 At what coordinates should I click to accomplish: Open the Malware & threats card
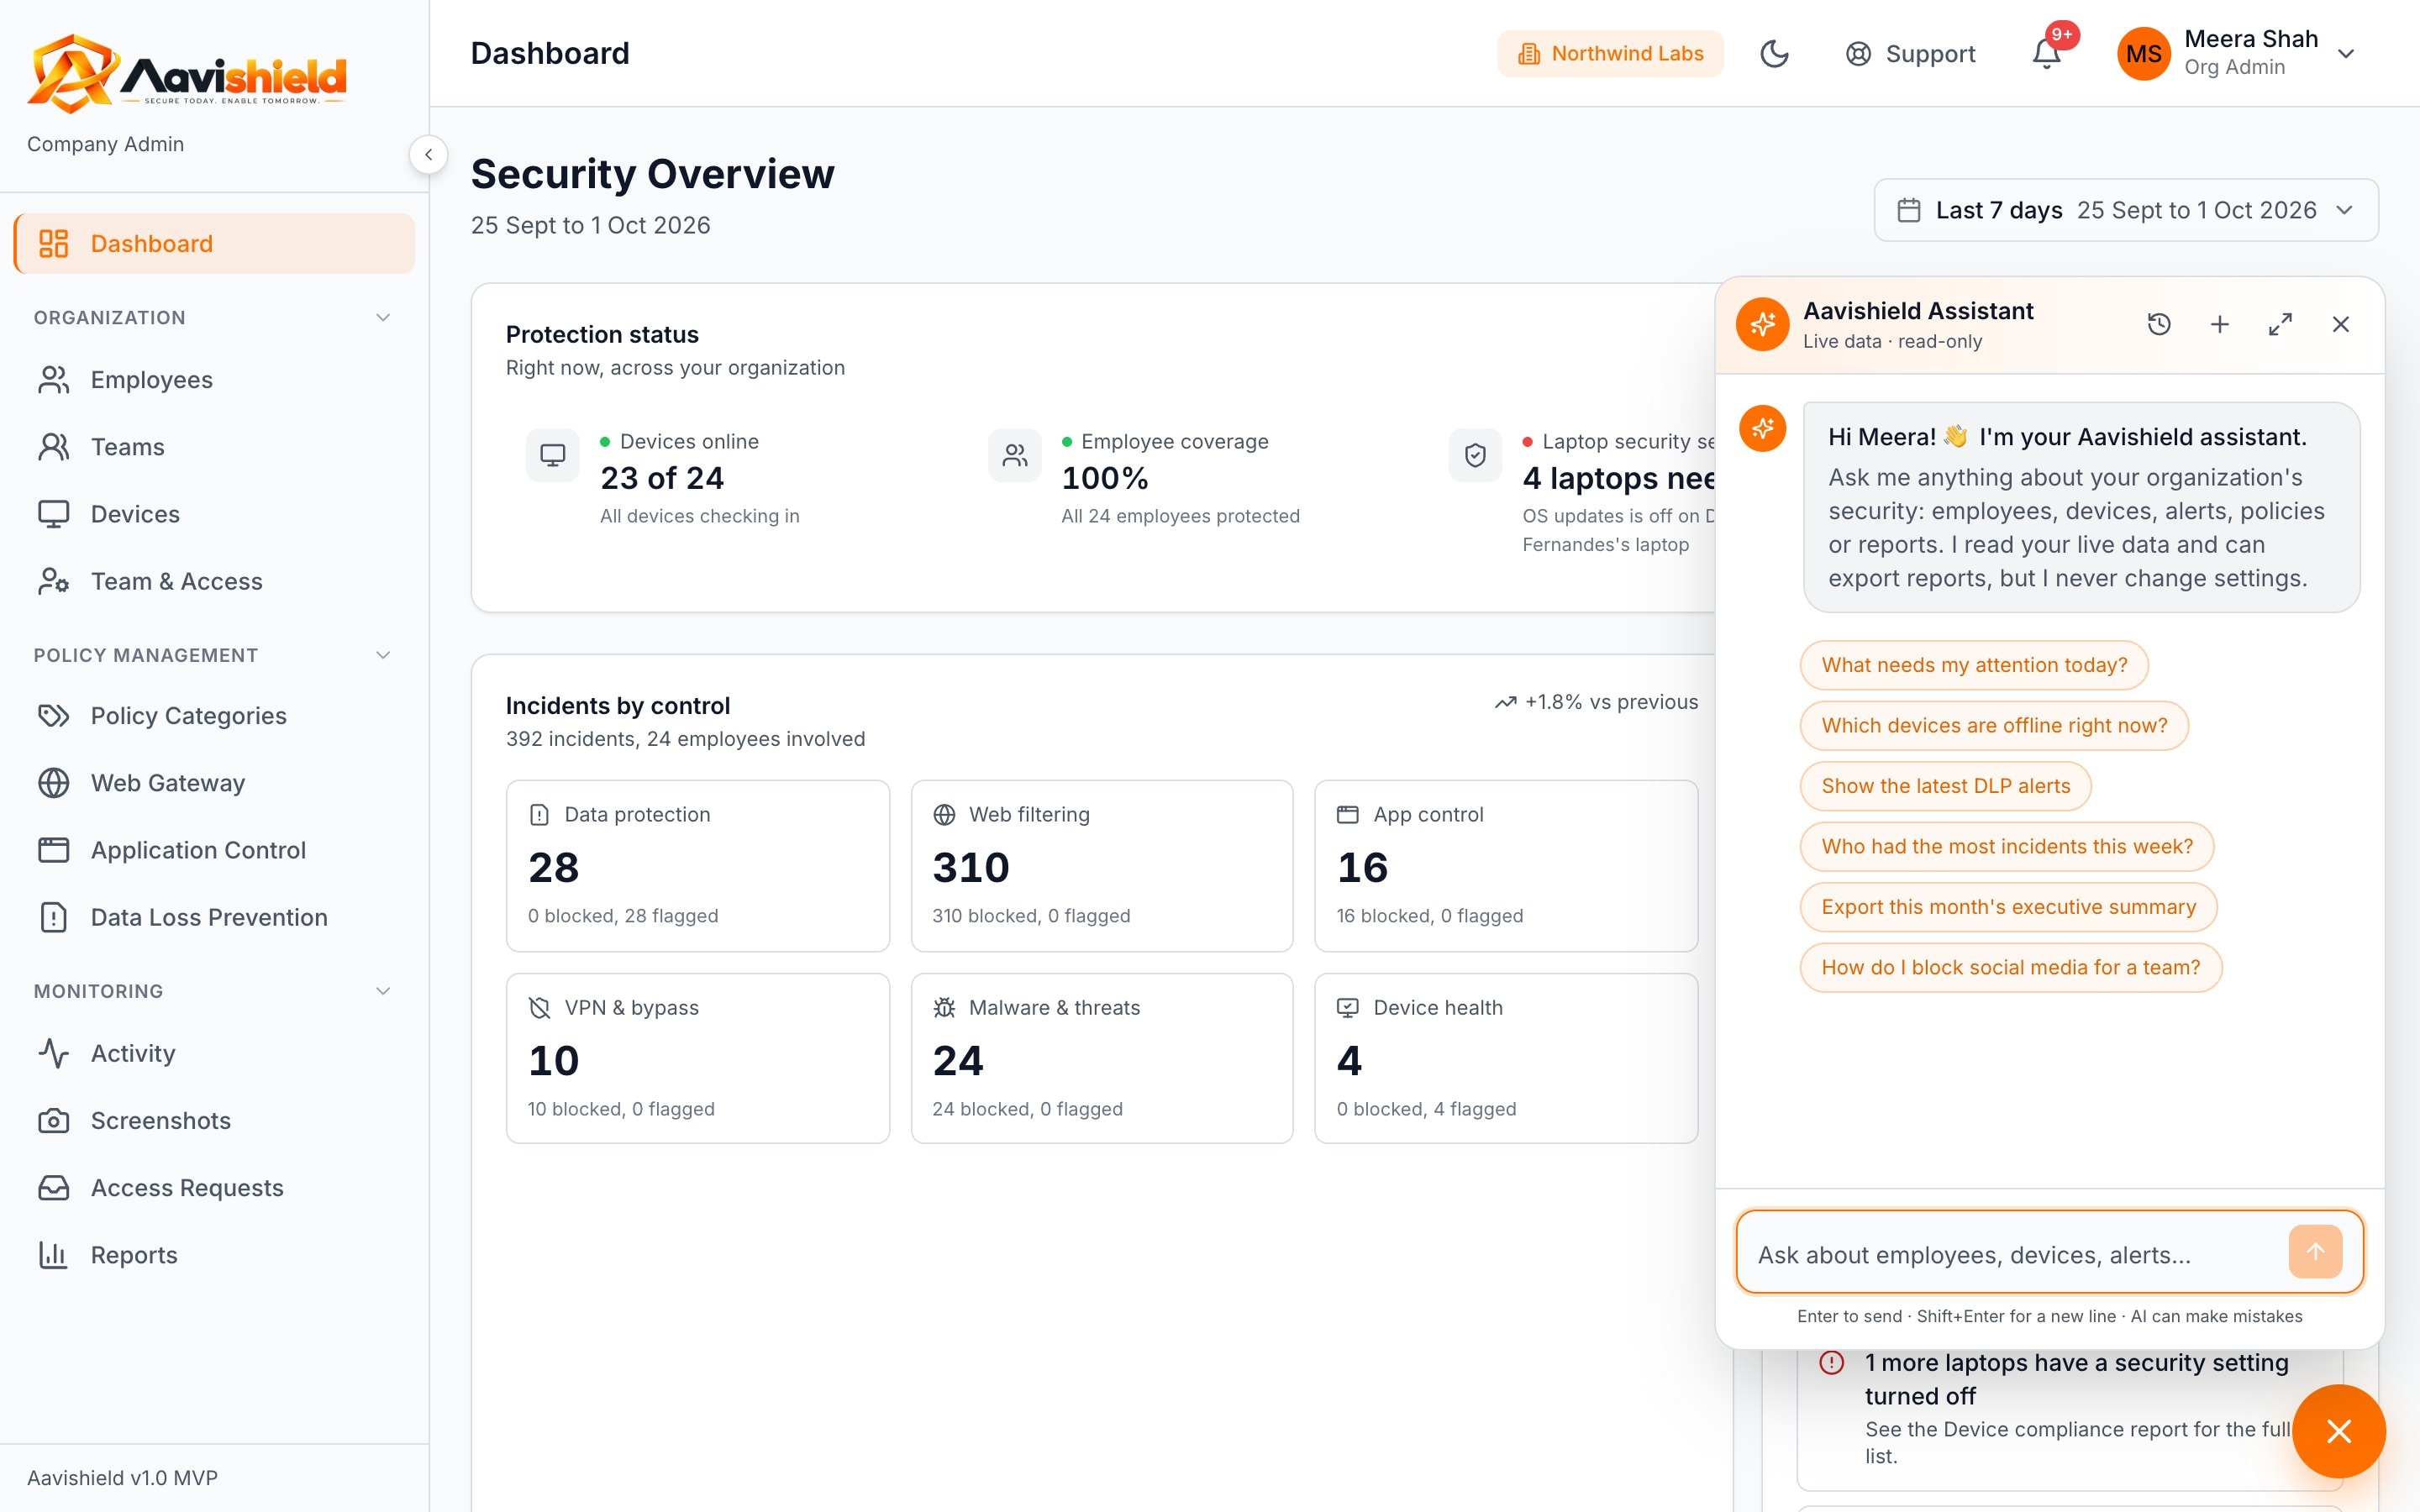tap(1101, 1058)
